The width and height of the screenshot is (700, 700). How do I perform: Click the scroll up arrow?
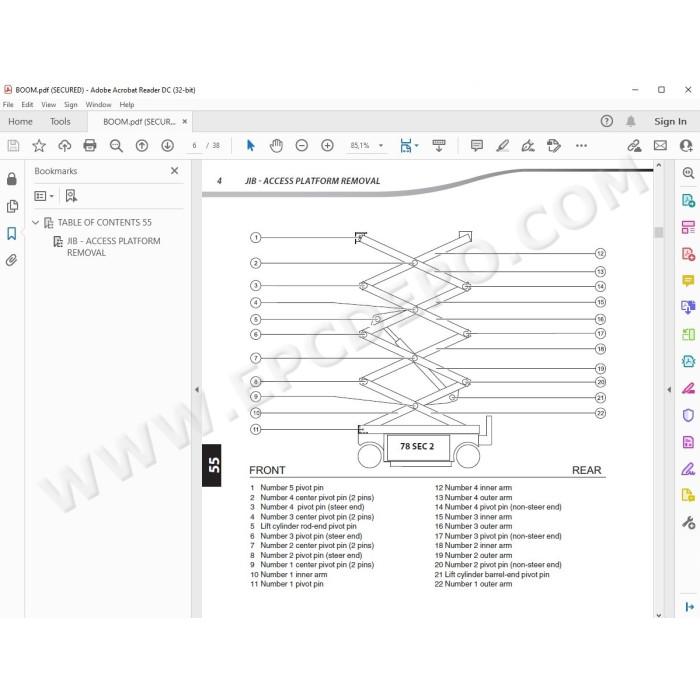(x=658, y=165)
